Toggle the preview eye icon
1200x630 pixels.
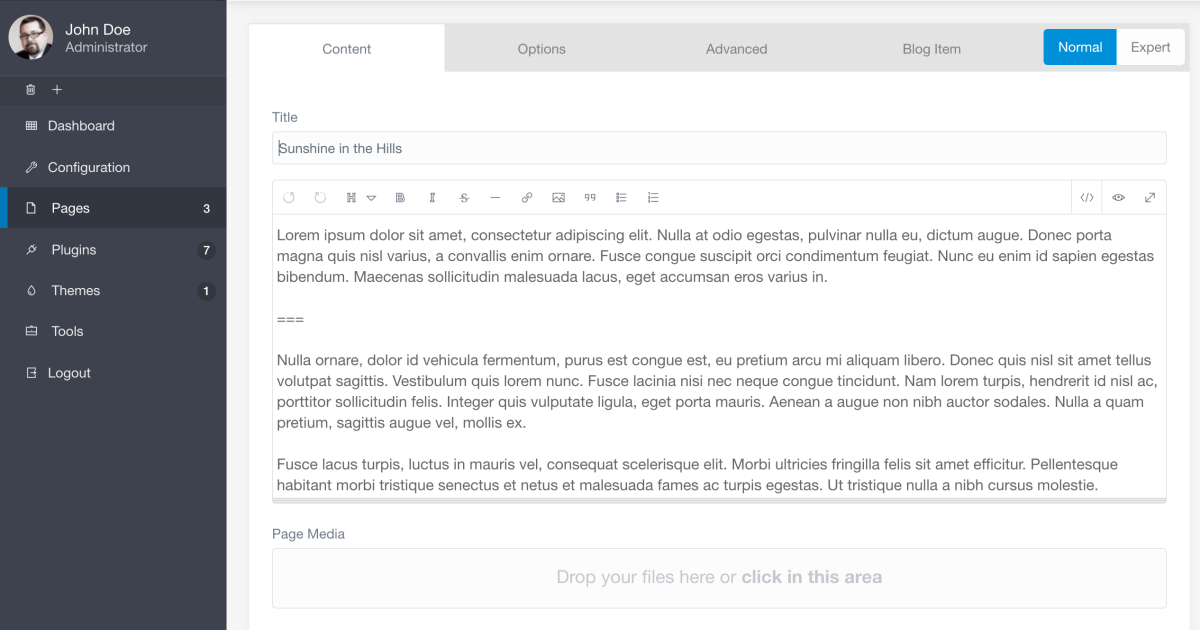tap(1118, 198)
